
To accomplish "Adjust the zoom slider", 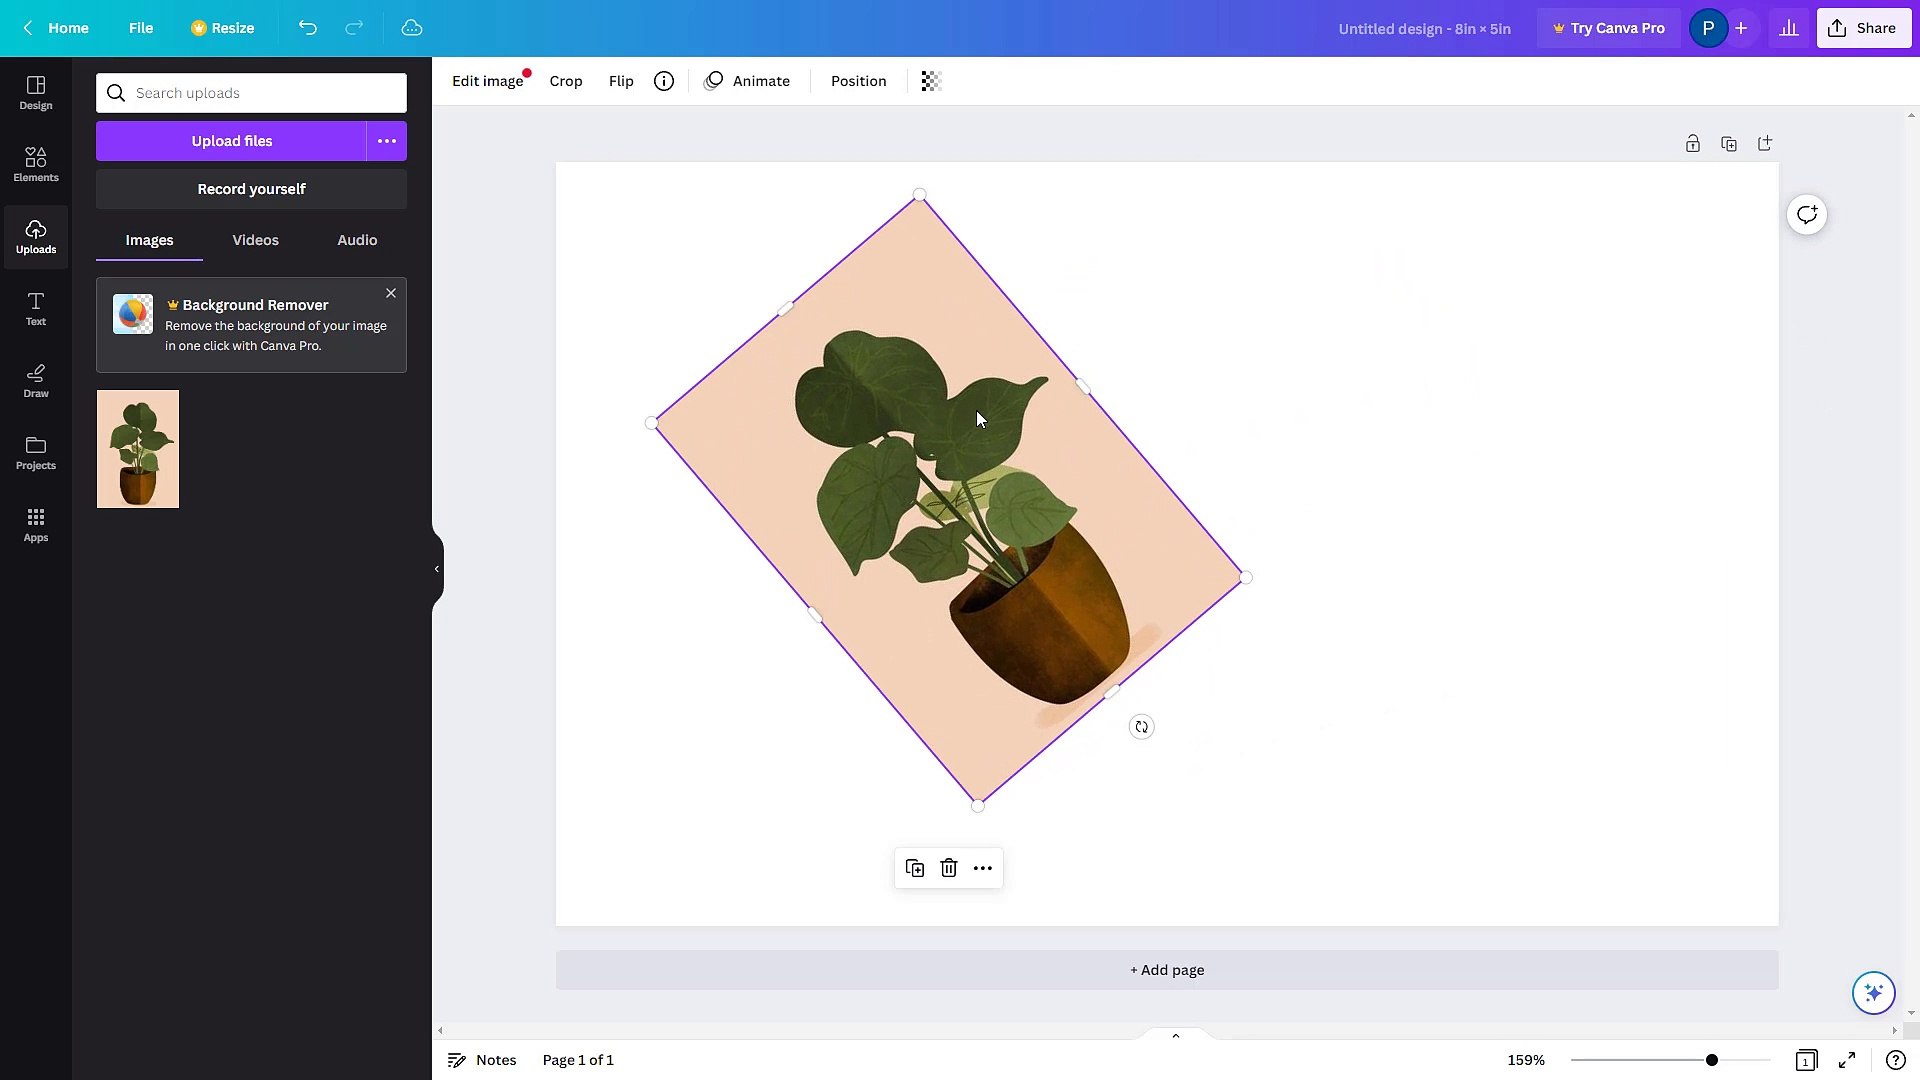I will tap(1710, 1059).
